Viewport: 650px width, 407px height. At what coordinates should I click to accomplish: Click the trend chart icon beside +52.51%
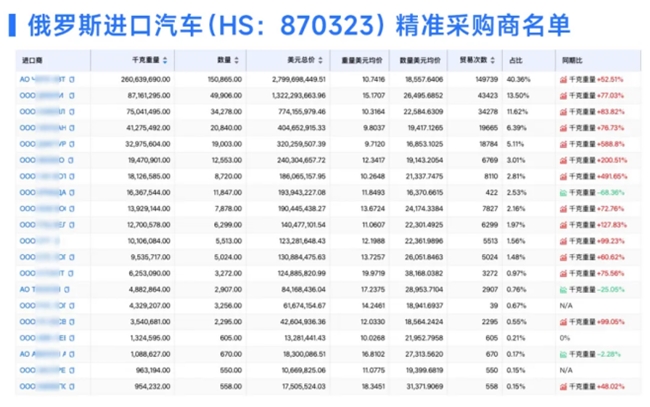coord(564,78)
